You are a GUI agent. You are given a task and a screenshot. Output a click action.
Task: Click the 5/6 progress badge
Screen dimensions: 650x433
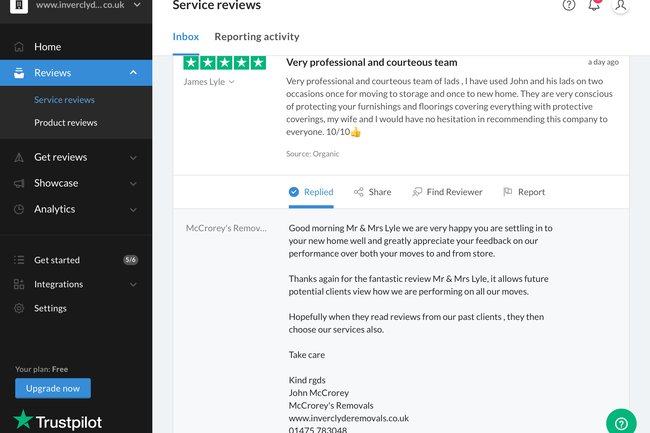(131, 260)
